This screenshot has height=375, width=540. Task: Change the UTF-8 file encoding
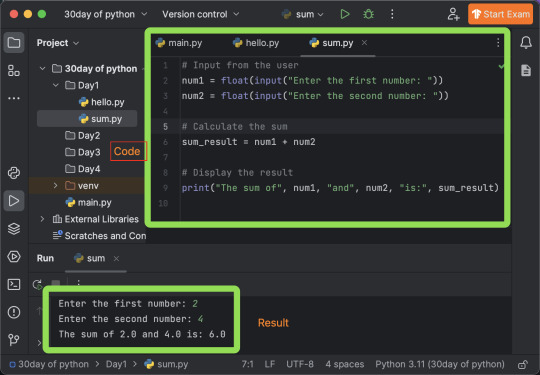(300, 364)
